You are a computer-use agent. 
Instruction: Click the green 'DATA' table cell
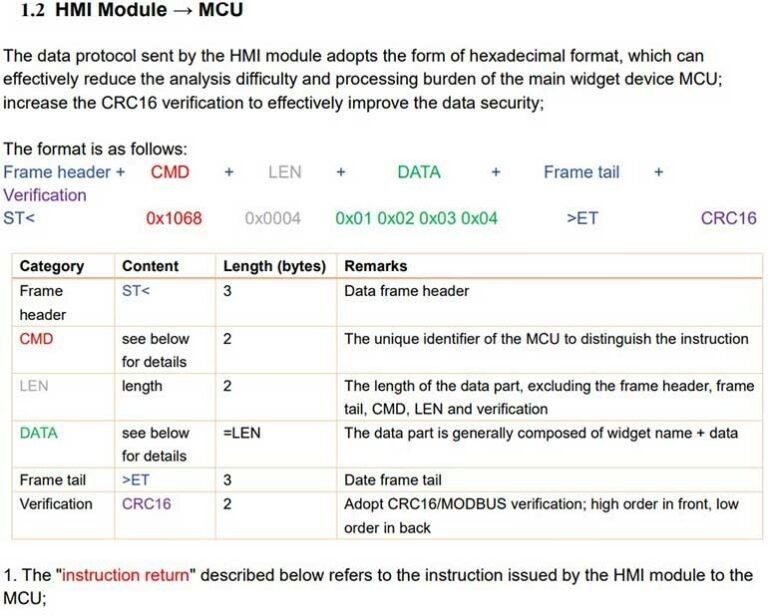(39, 433)
